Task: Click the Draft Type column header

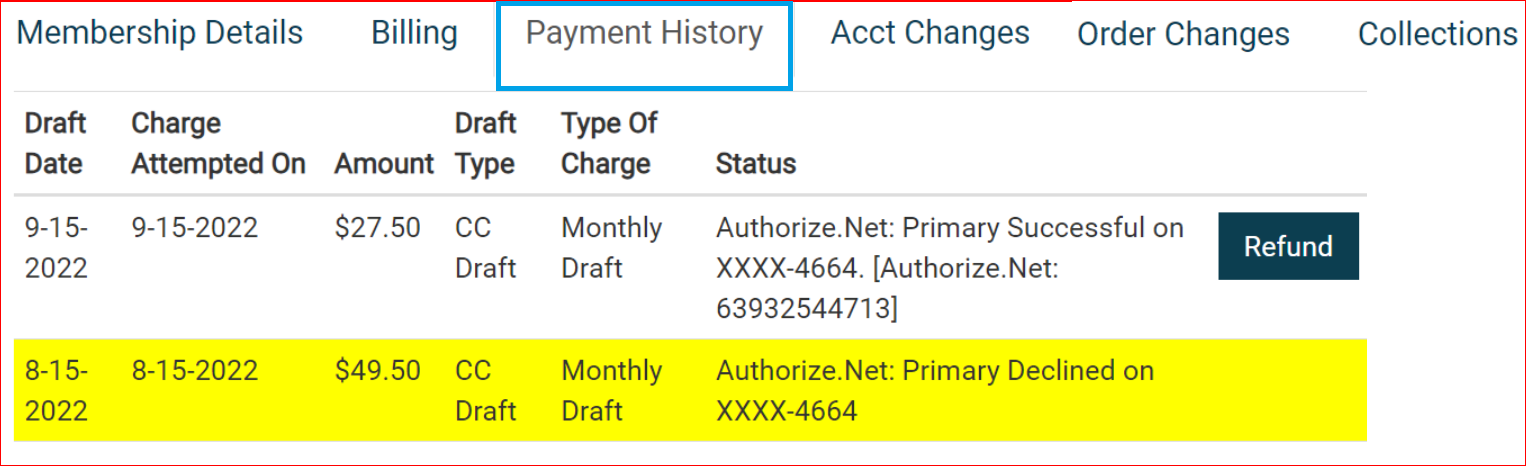Action: (x=485, y=143)
